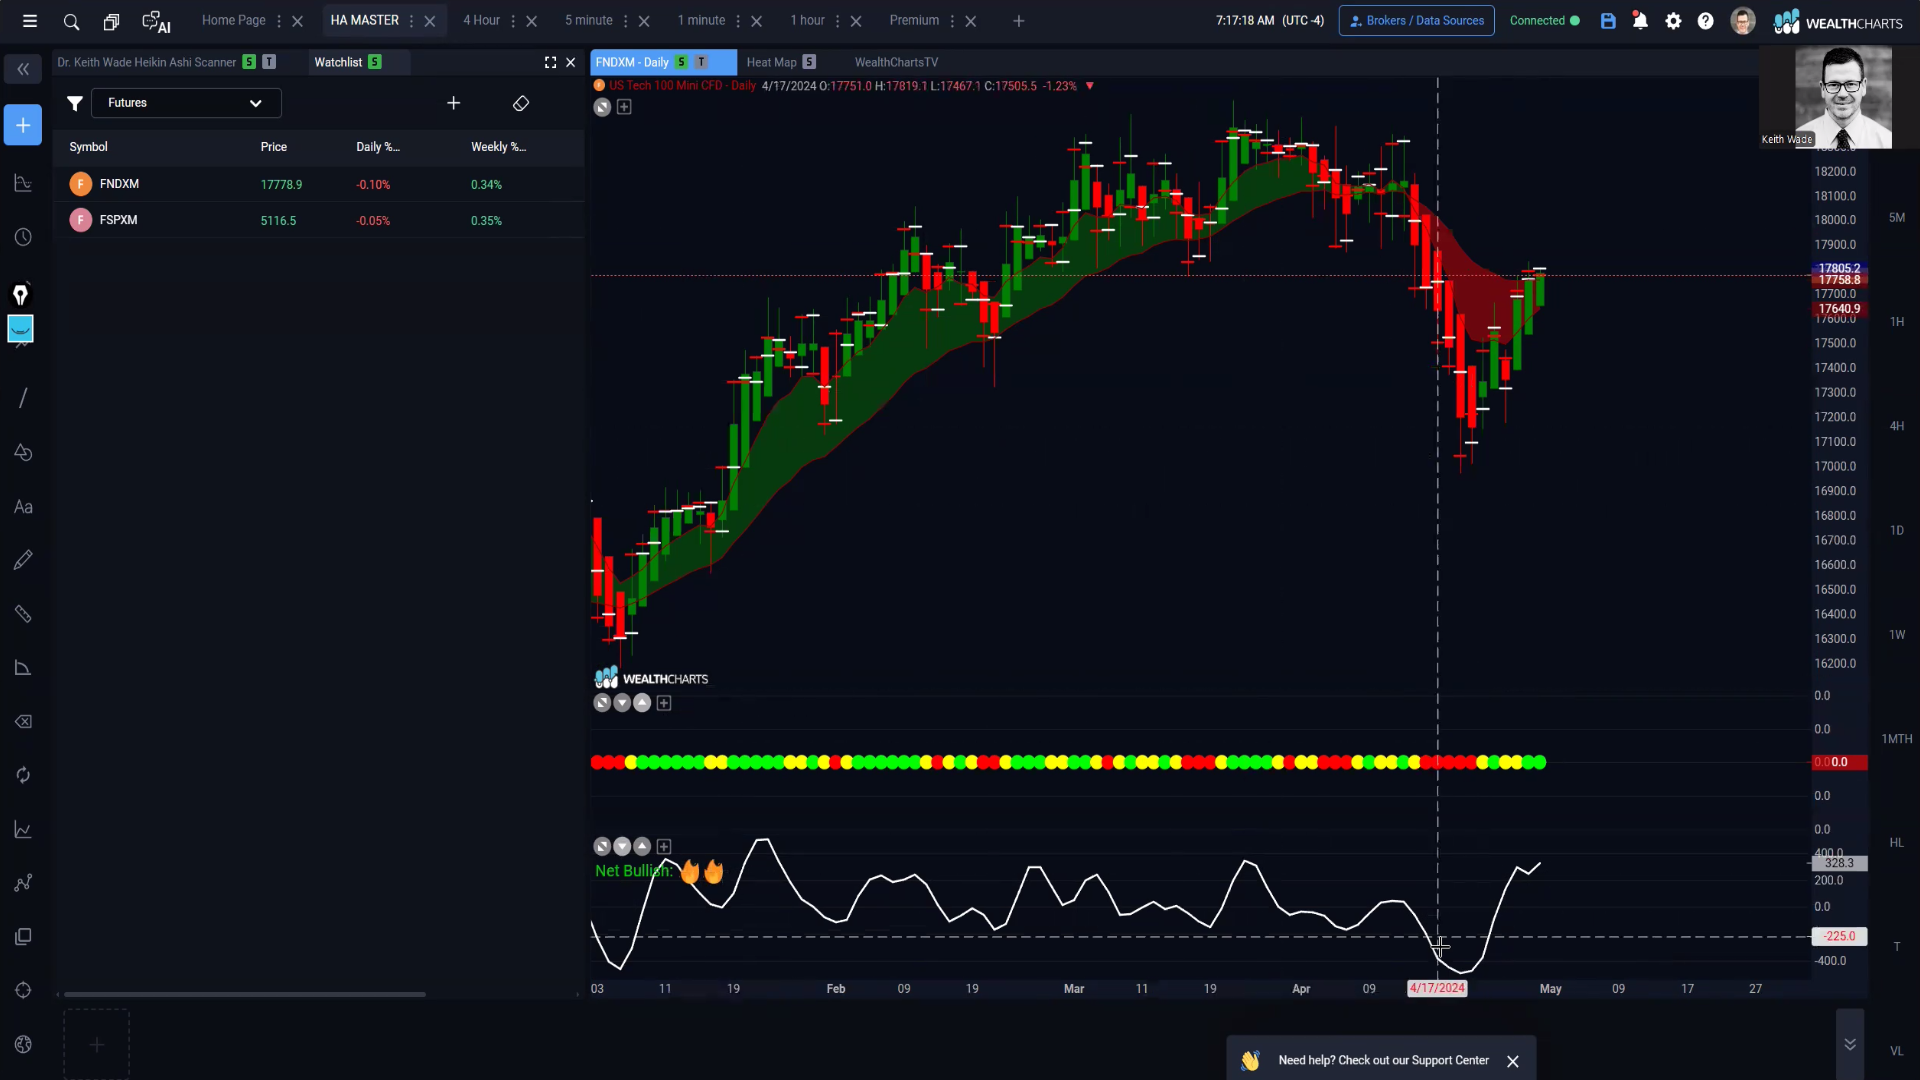
Task: Switch to the 5 minute tab
Action: [589, 21]
